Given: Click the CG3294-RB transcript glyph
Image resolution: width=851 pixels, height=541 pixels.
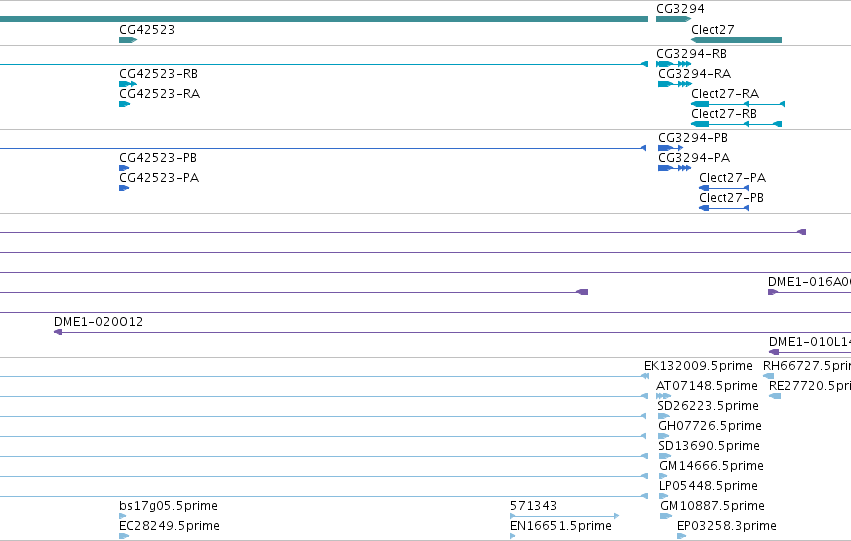Looking at the screenshot, I should pyautogui.click(x=674, y=64).
